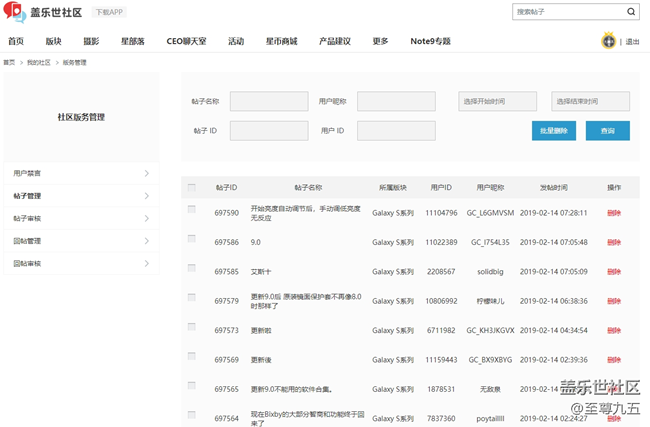Open the user avatar badge icon

coord(608,41)
